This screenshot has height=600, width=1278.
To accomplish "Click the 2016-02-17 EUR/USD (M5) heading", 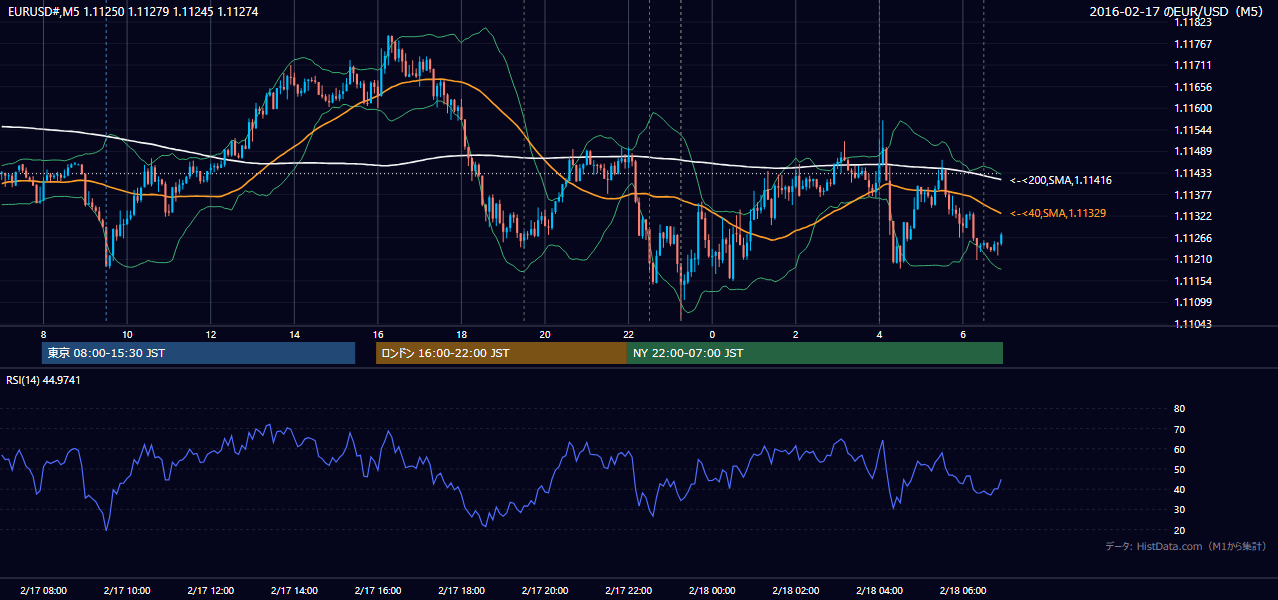I will coord(1178,11).
